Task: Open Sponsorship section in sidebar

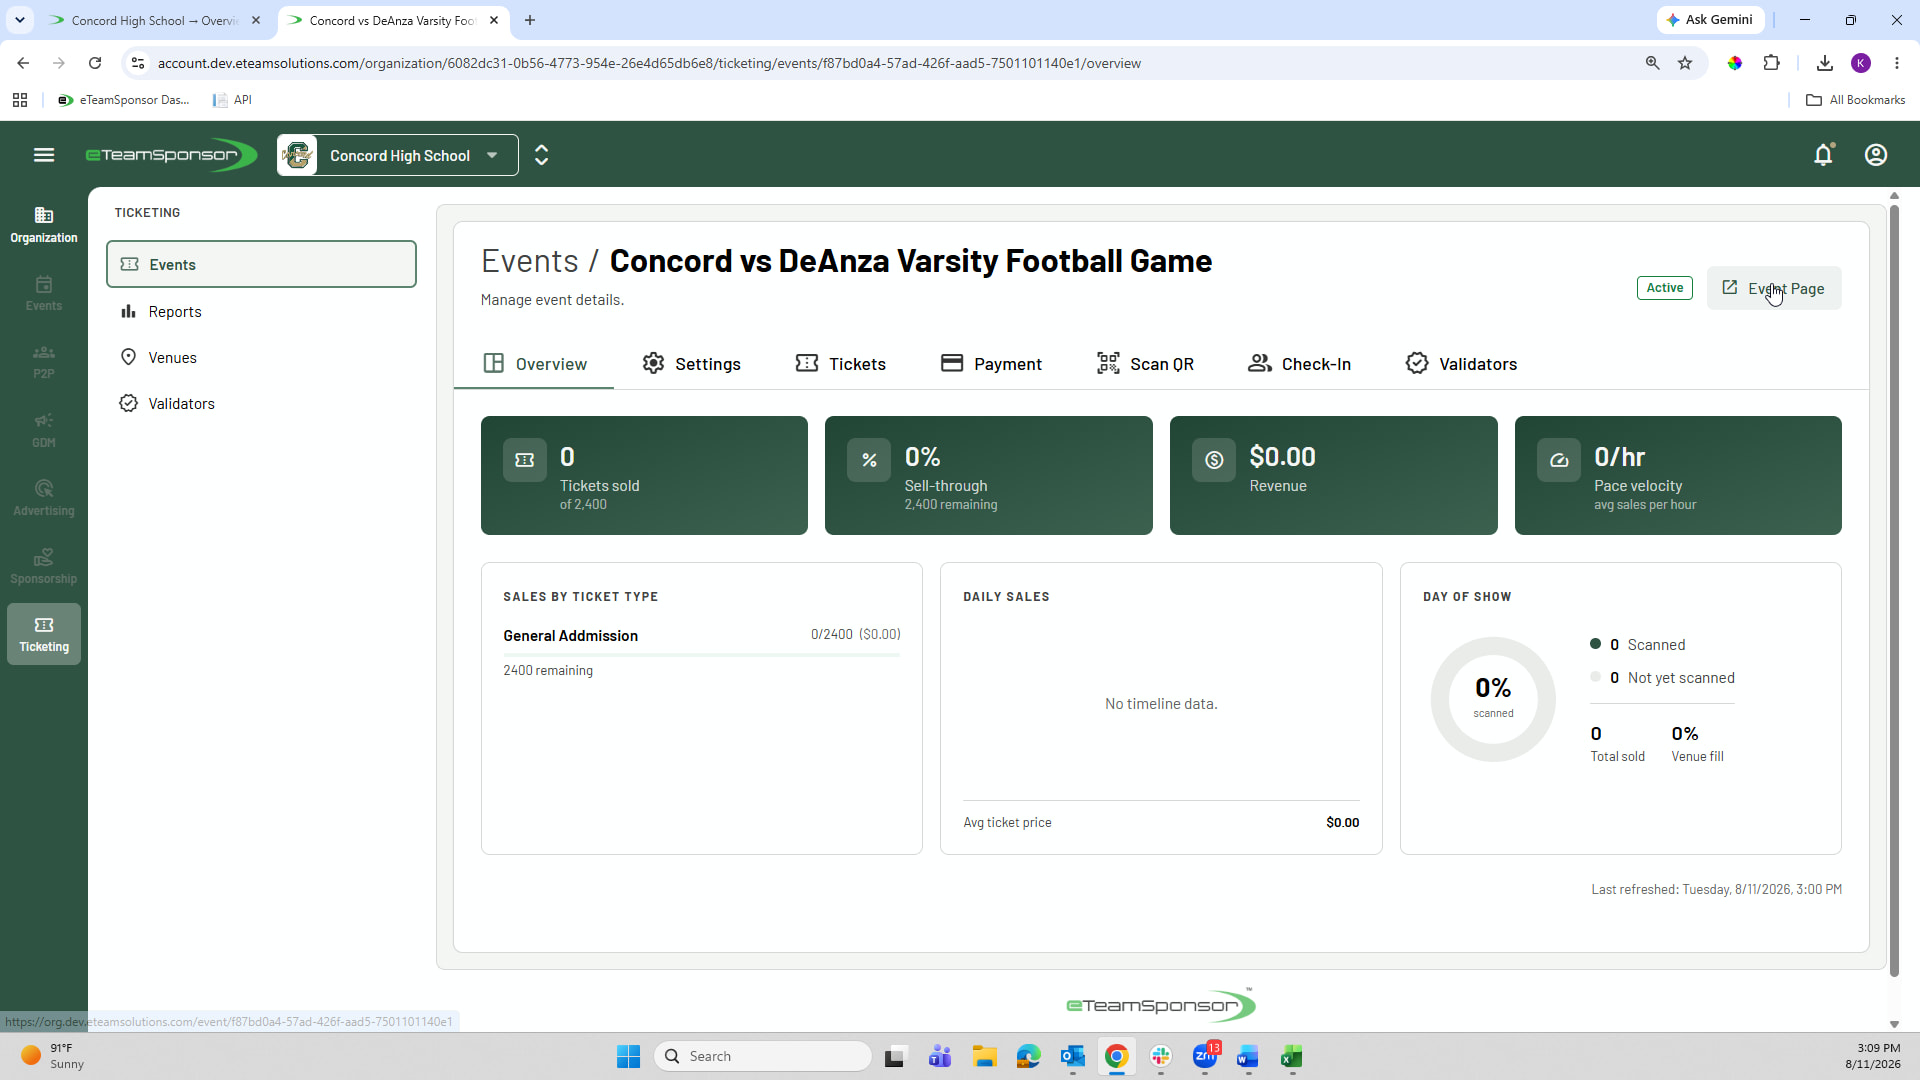Action: (44, 566)
